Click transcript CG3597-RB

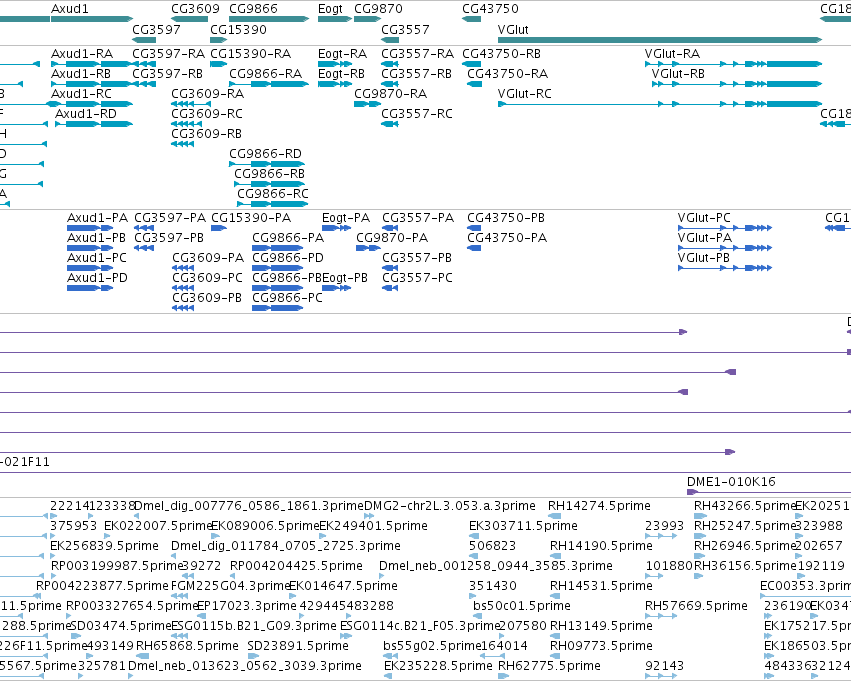coord(168,74)
